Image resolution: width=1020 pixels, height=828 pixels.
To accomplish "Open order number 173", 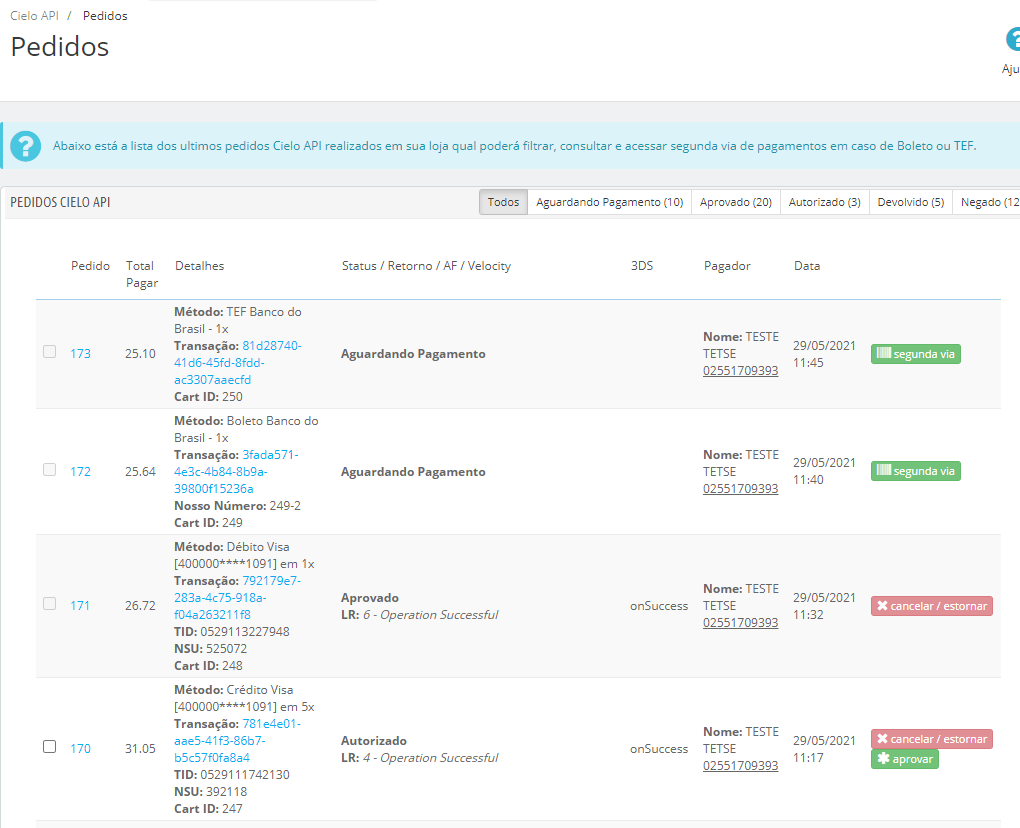I will [x=81, y=354].
